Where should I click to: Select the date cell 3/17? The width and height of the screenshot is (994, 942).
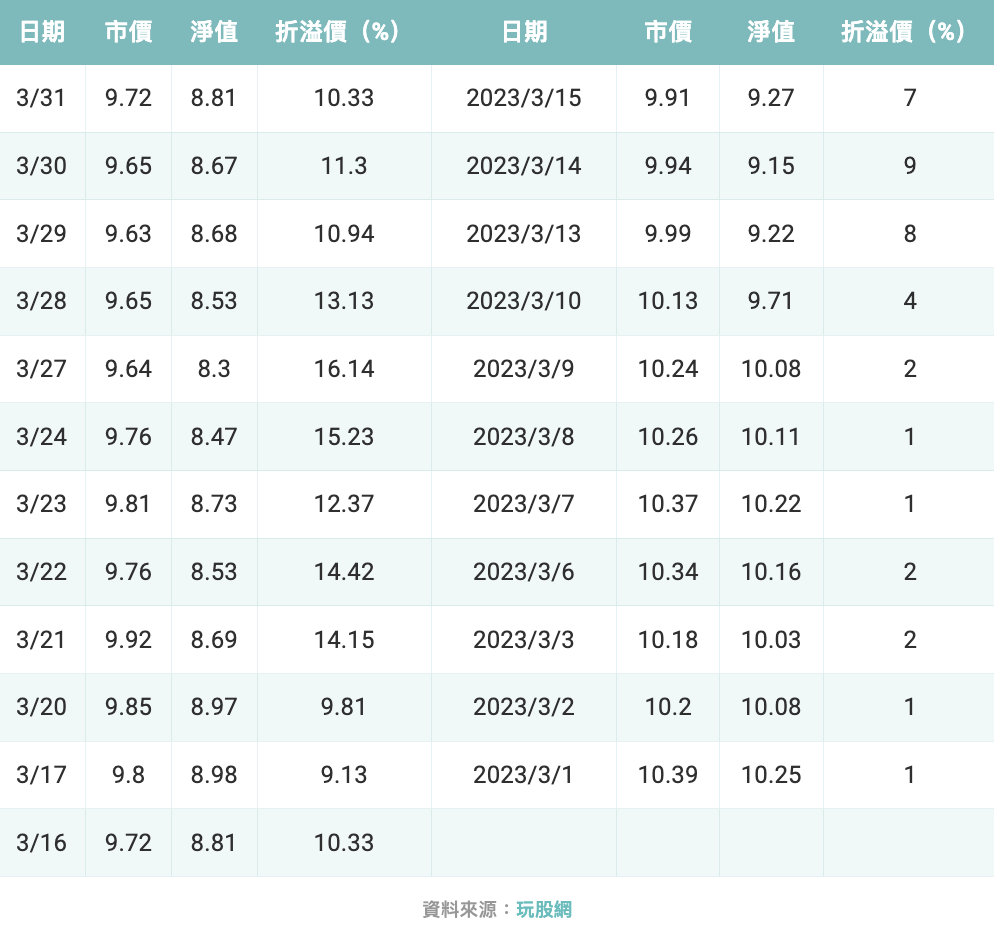click(41, 775)
